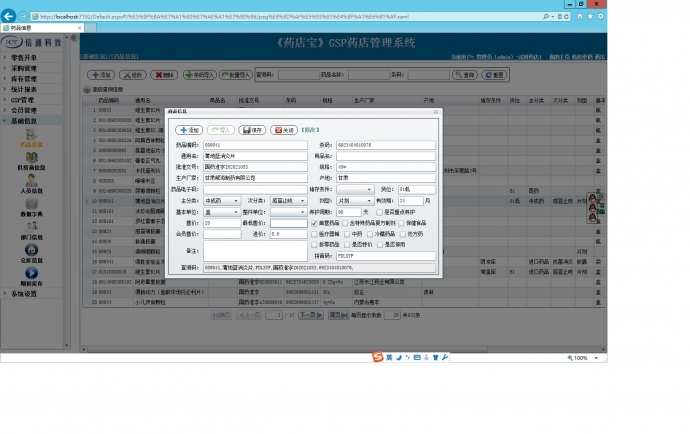The width and height of the screenshot is (690, 434).
Task: Toggle 处方药 checkbox
Action: click(403, 234)
